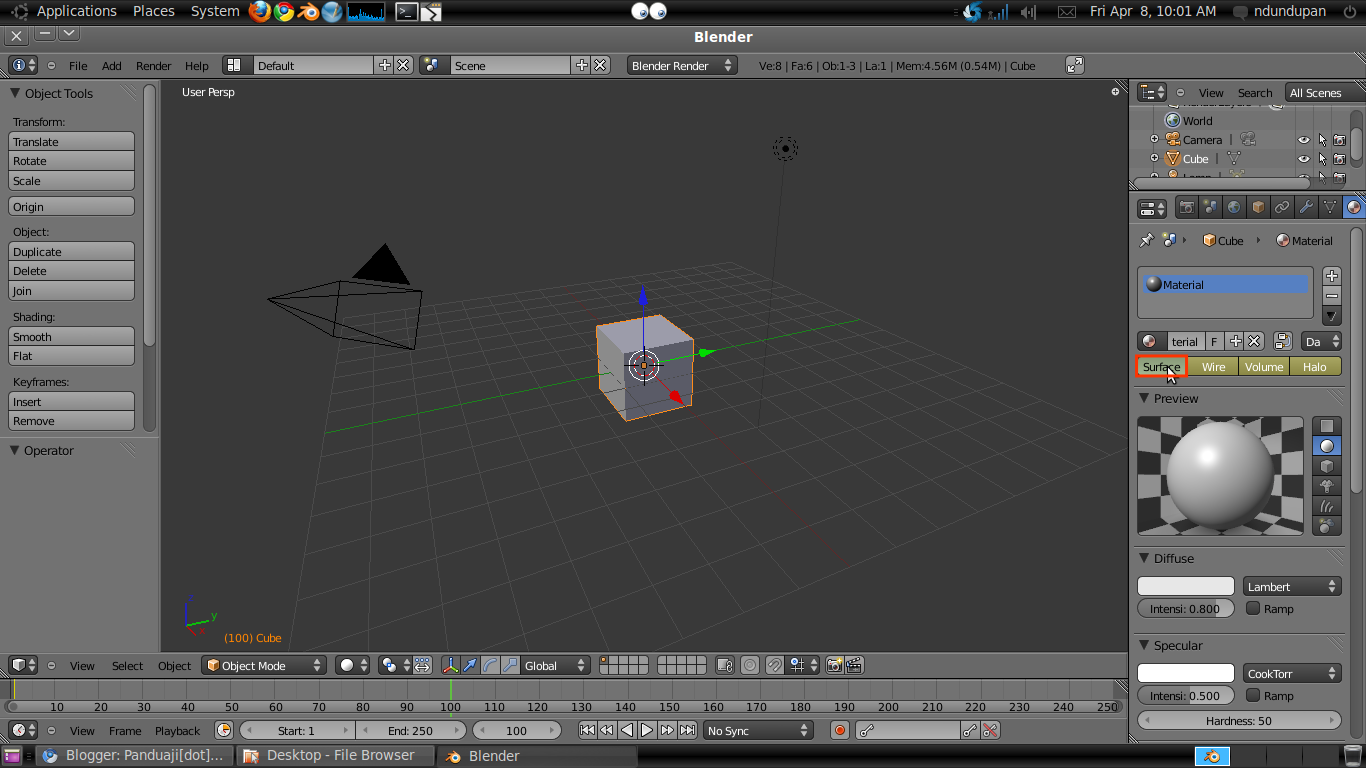
Task: Open the Modifiers wrench icon
Action: 1306,208
